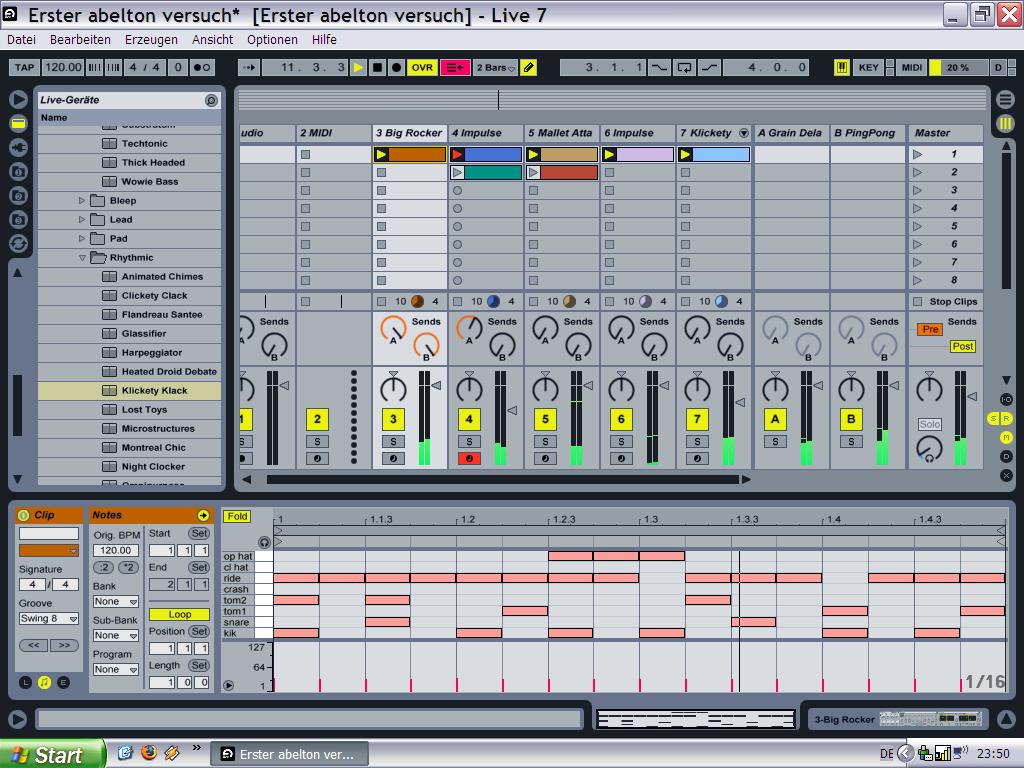Open the Live Device Browser icon
This screenshot has height=768, width=1024.
pyautogui.click(x=18, y=123)
